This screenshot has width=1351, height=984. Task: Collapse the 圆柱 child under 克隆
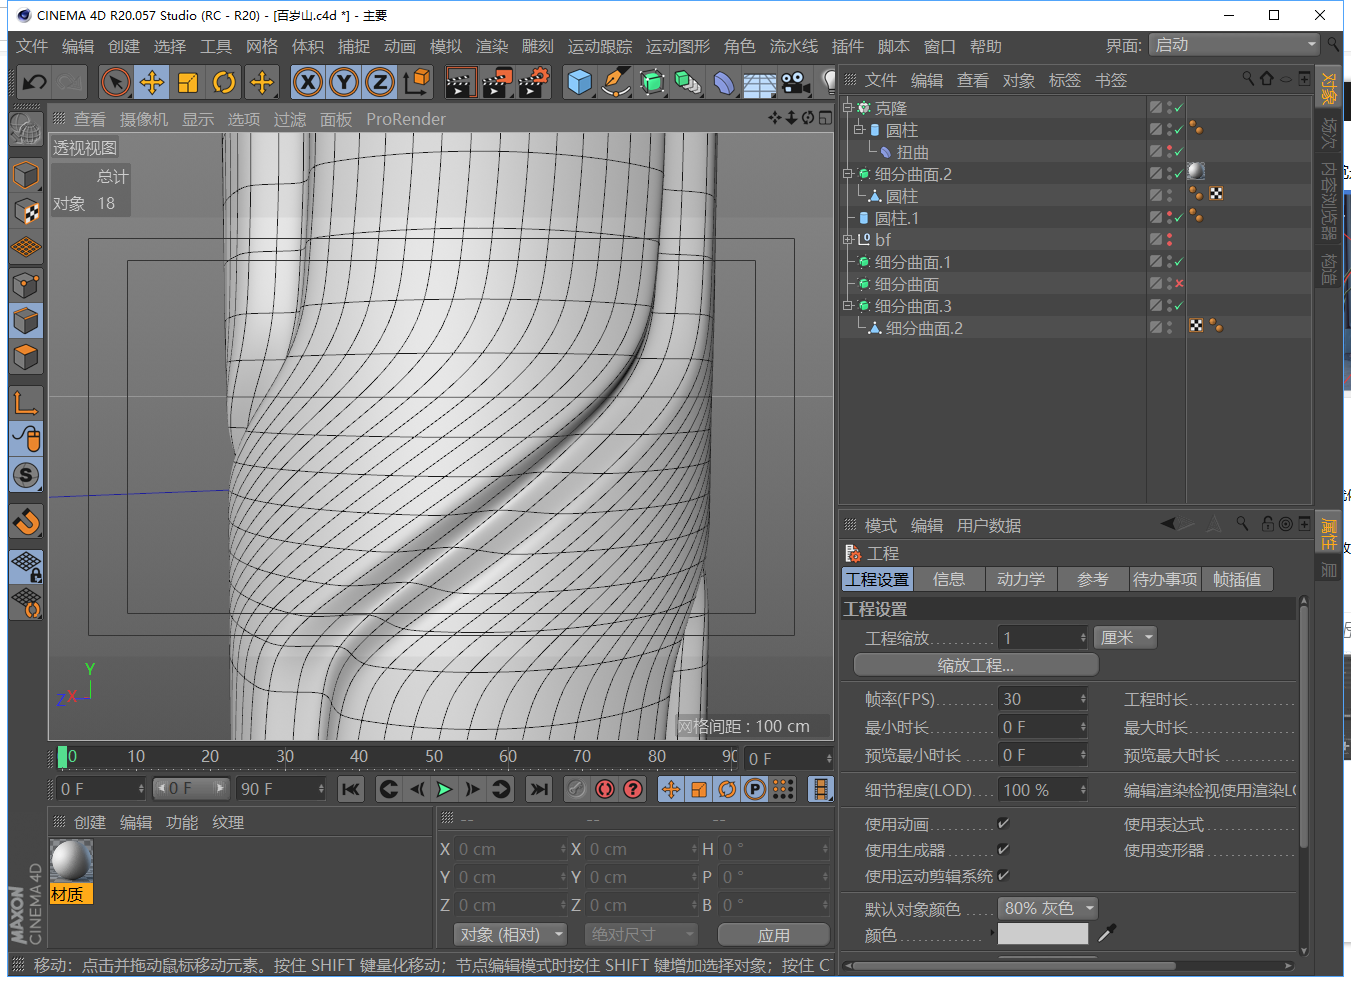click(x=859, y=129)
